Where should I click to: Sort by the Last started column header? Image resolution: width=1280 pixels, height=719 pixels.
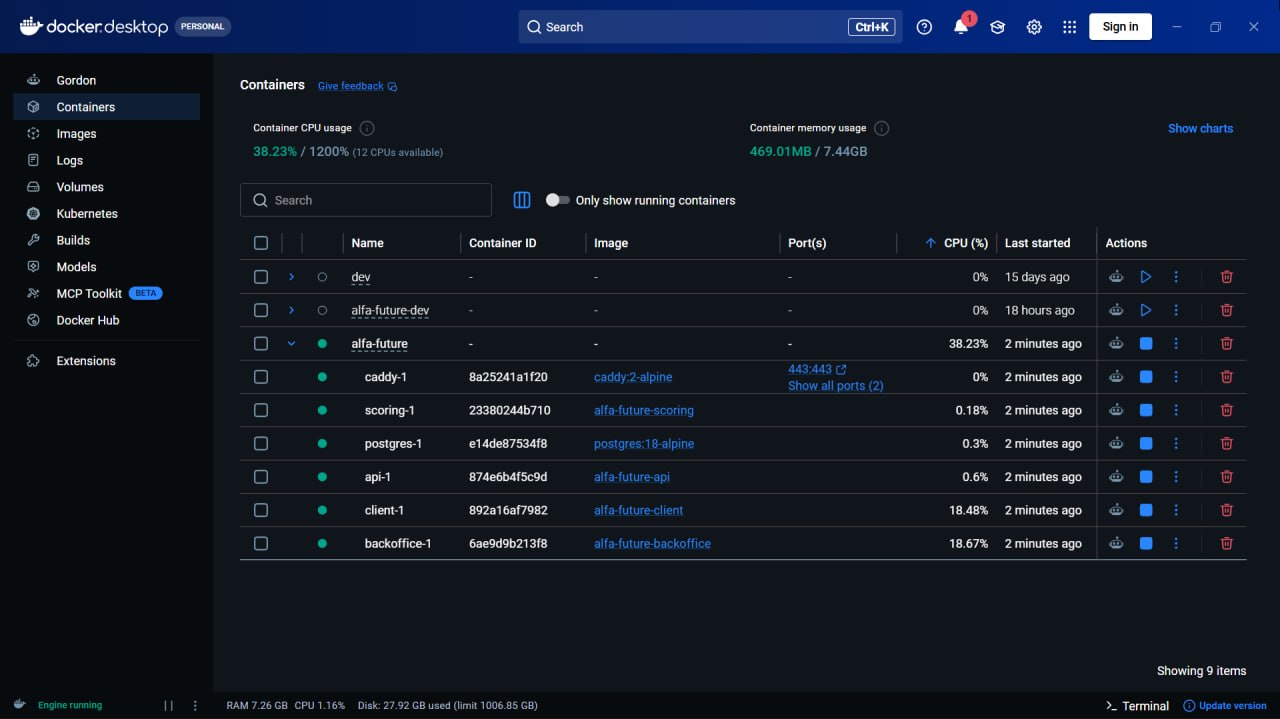click(1037, 243)
